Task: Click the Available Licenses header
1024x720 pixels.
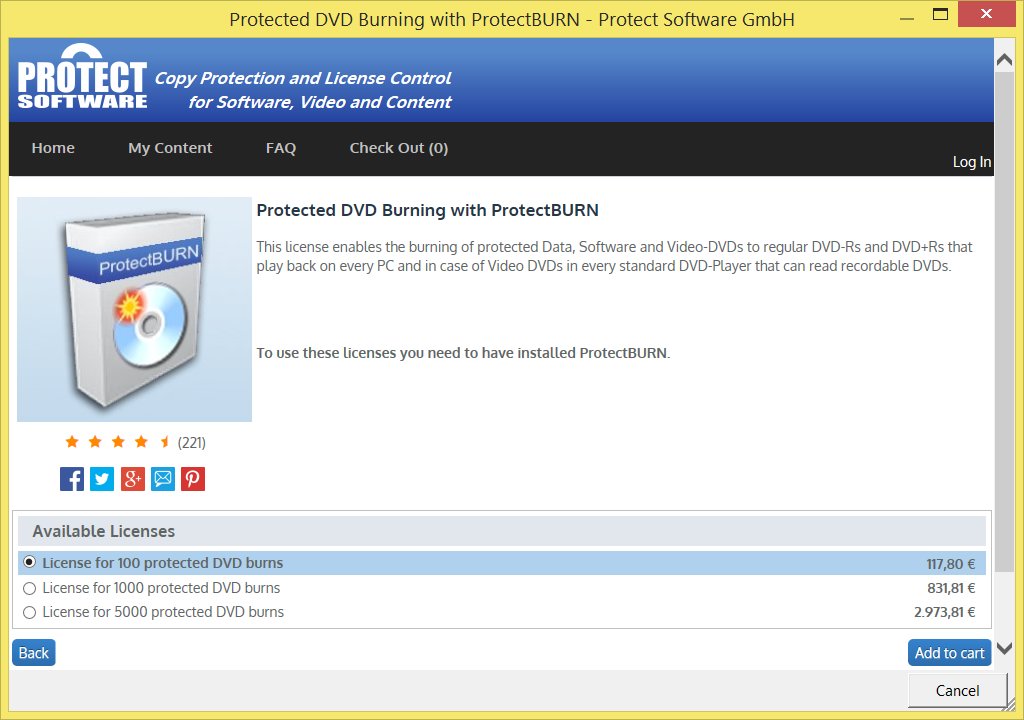Action: coord(502,531)
